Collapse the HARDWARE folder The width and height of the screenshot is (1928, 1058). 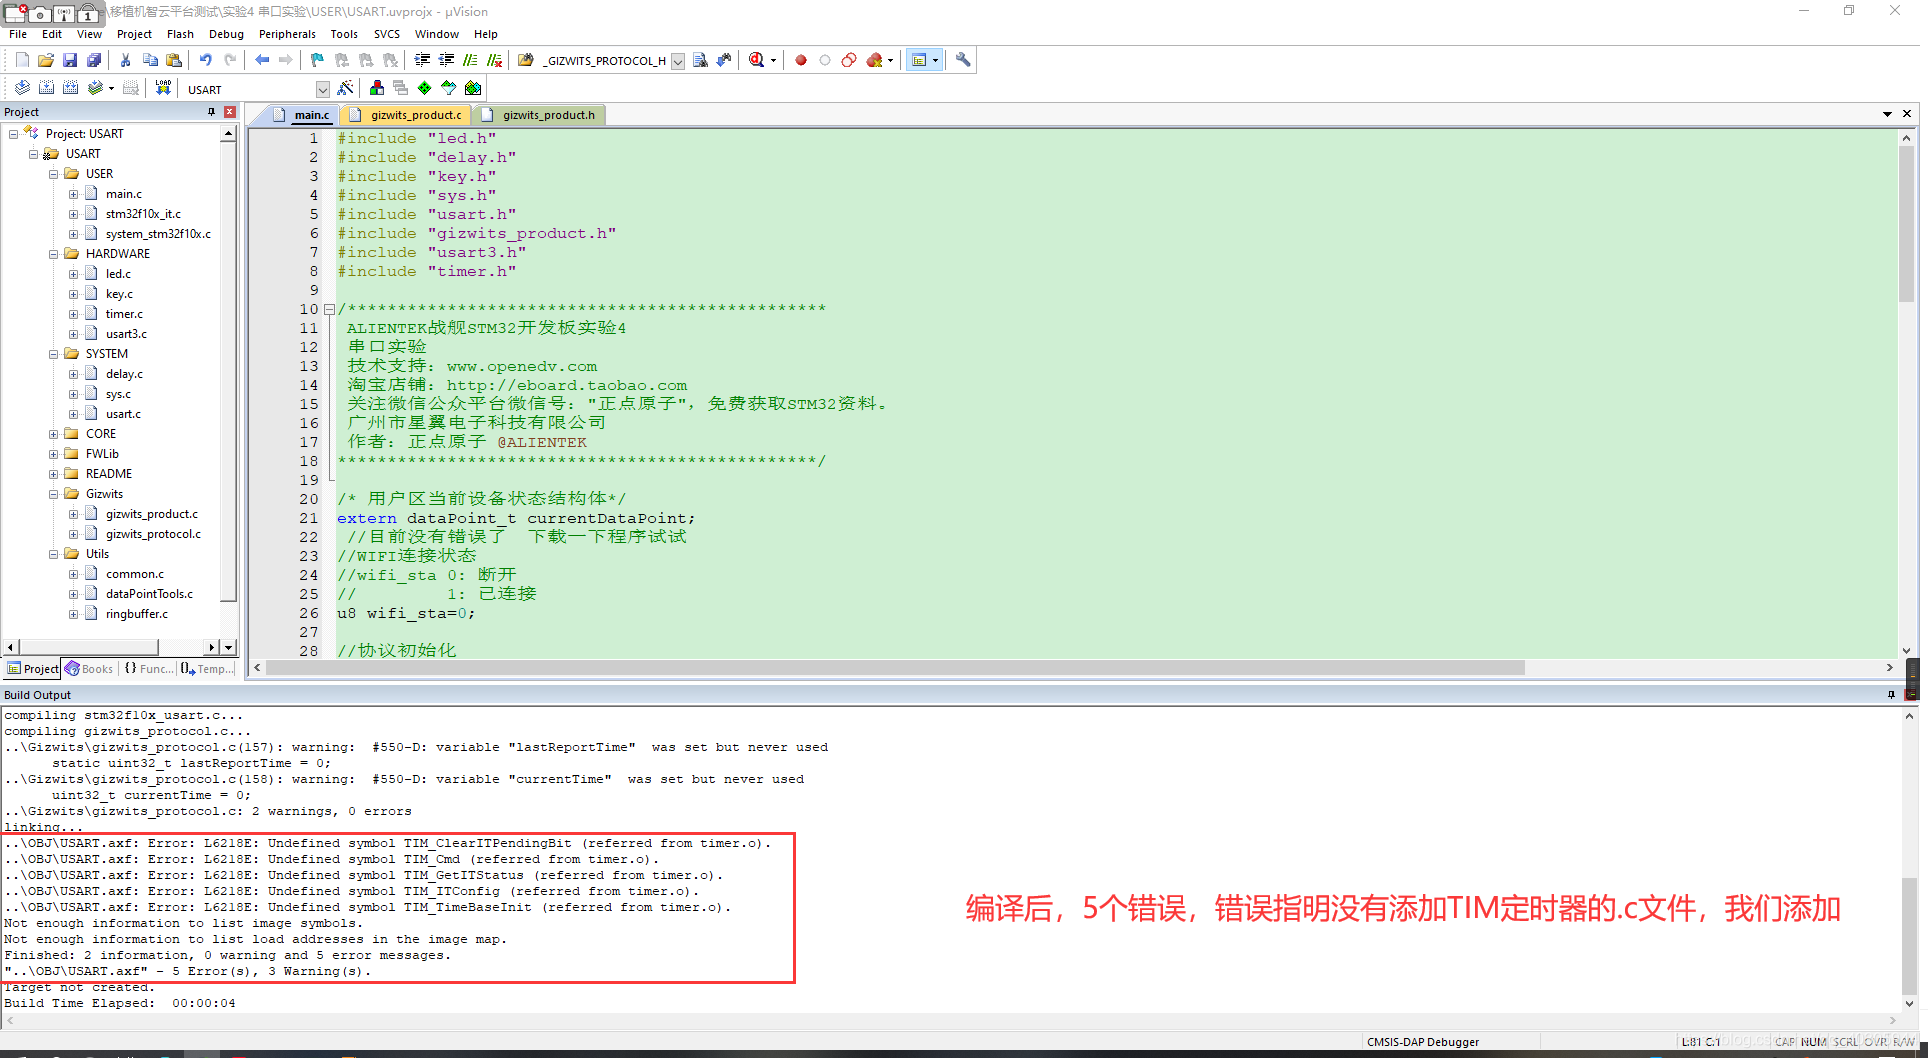pyautogui.click(x=54, y=254)
